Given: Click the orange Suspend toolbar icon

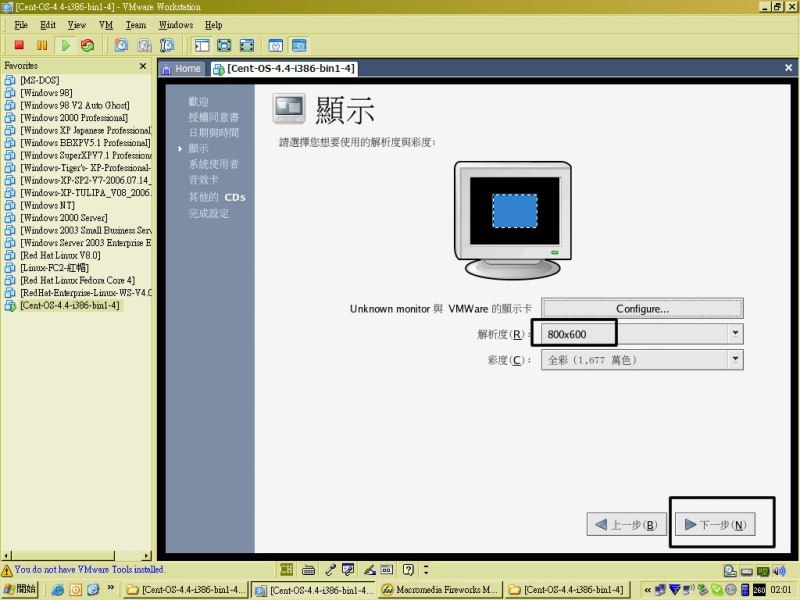Looking at the screenshot, I should tap(42, 45).
